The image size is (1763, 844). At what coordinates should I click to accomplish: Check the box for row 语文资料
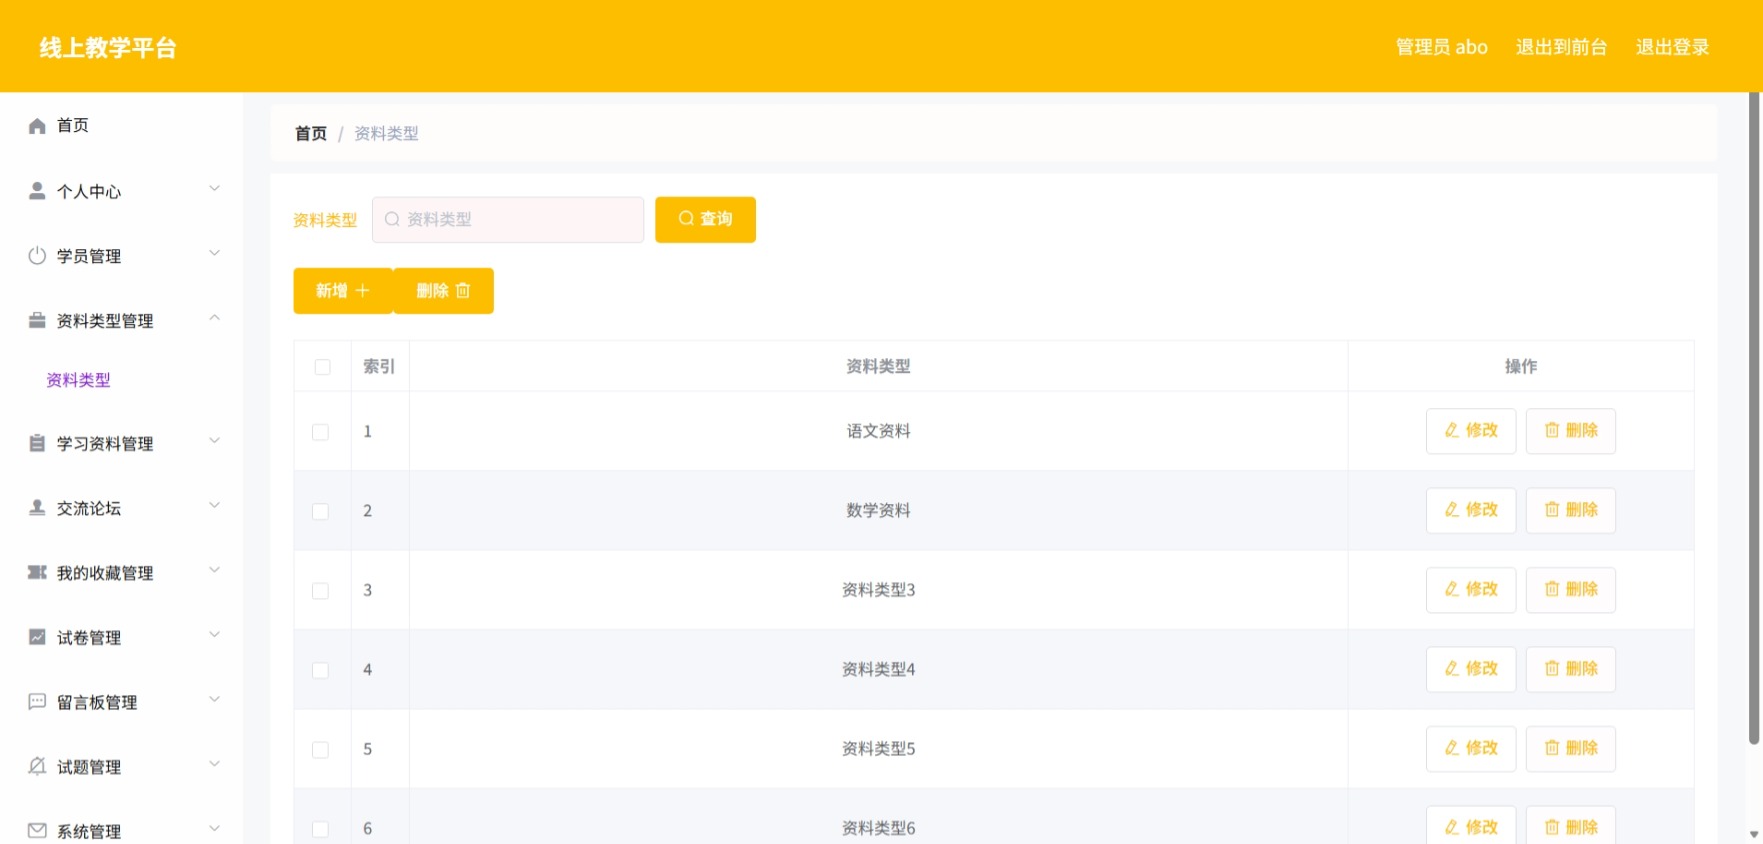coord(320,432)
